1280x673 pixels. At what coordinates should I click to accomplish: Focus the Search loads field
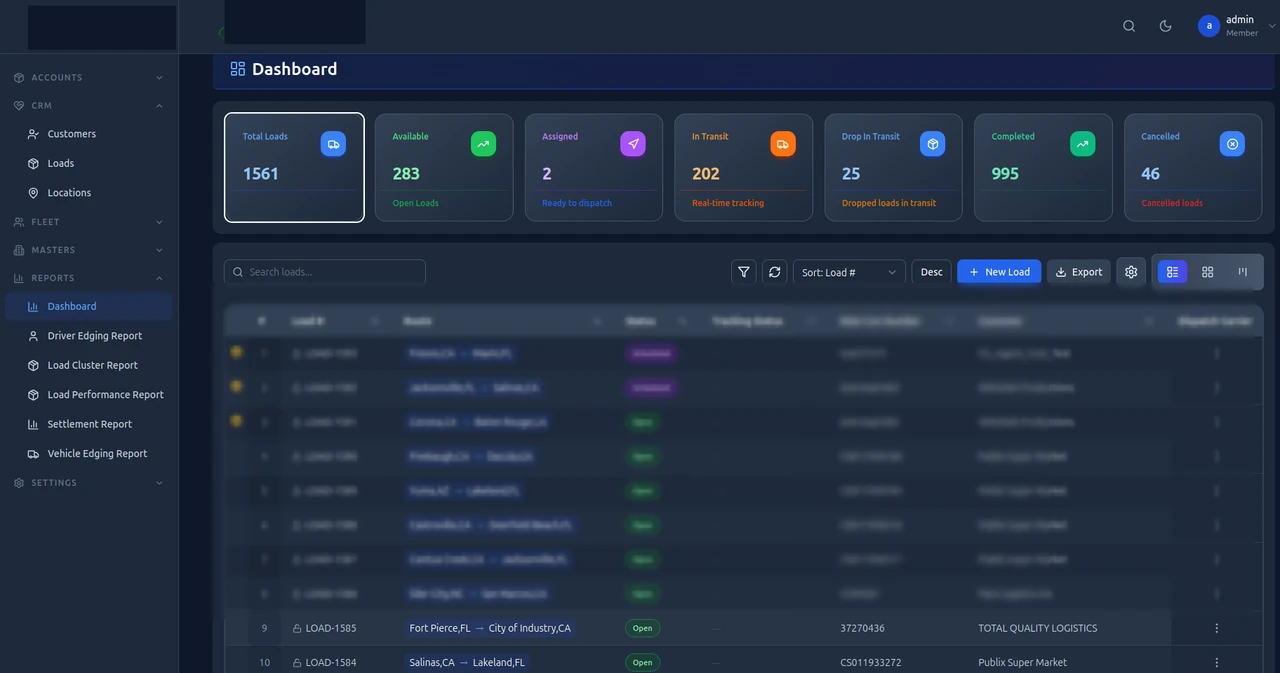325,272
